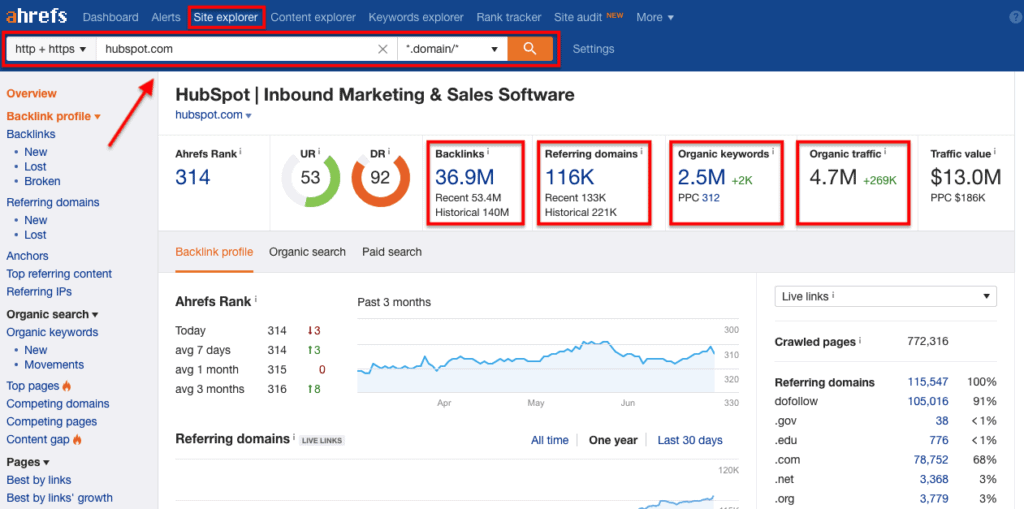1024x509 pixels.
Task: Switch to the Organic search tab
Action: (x=308, y=252)
